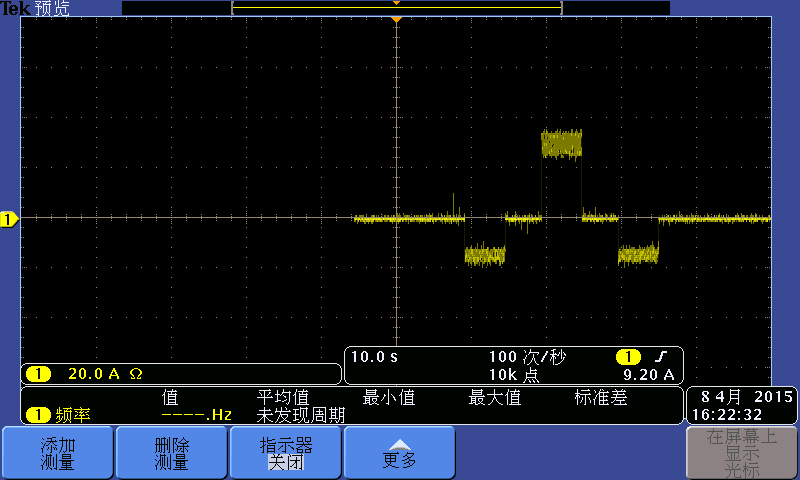Screen dimensions: 800x480
Task: Click the channel 1 badge in 20.0 A readout
Action: [x=38, y=374]
